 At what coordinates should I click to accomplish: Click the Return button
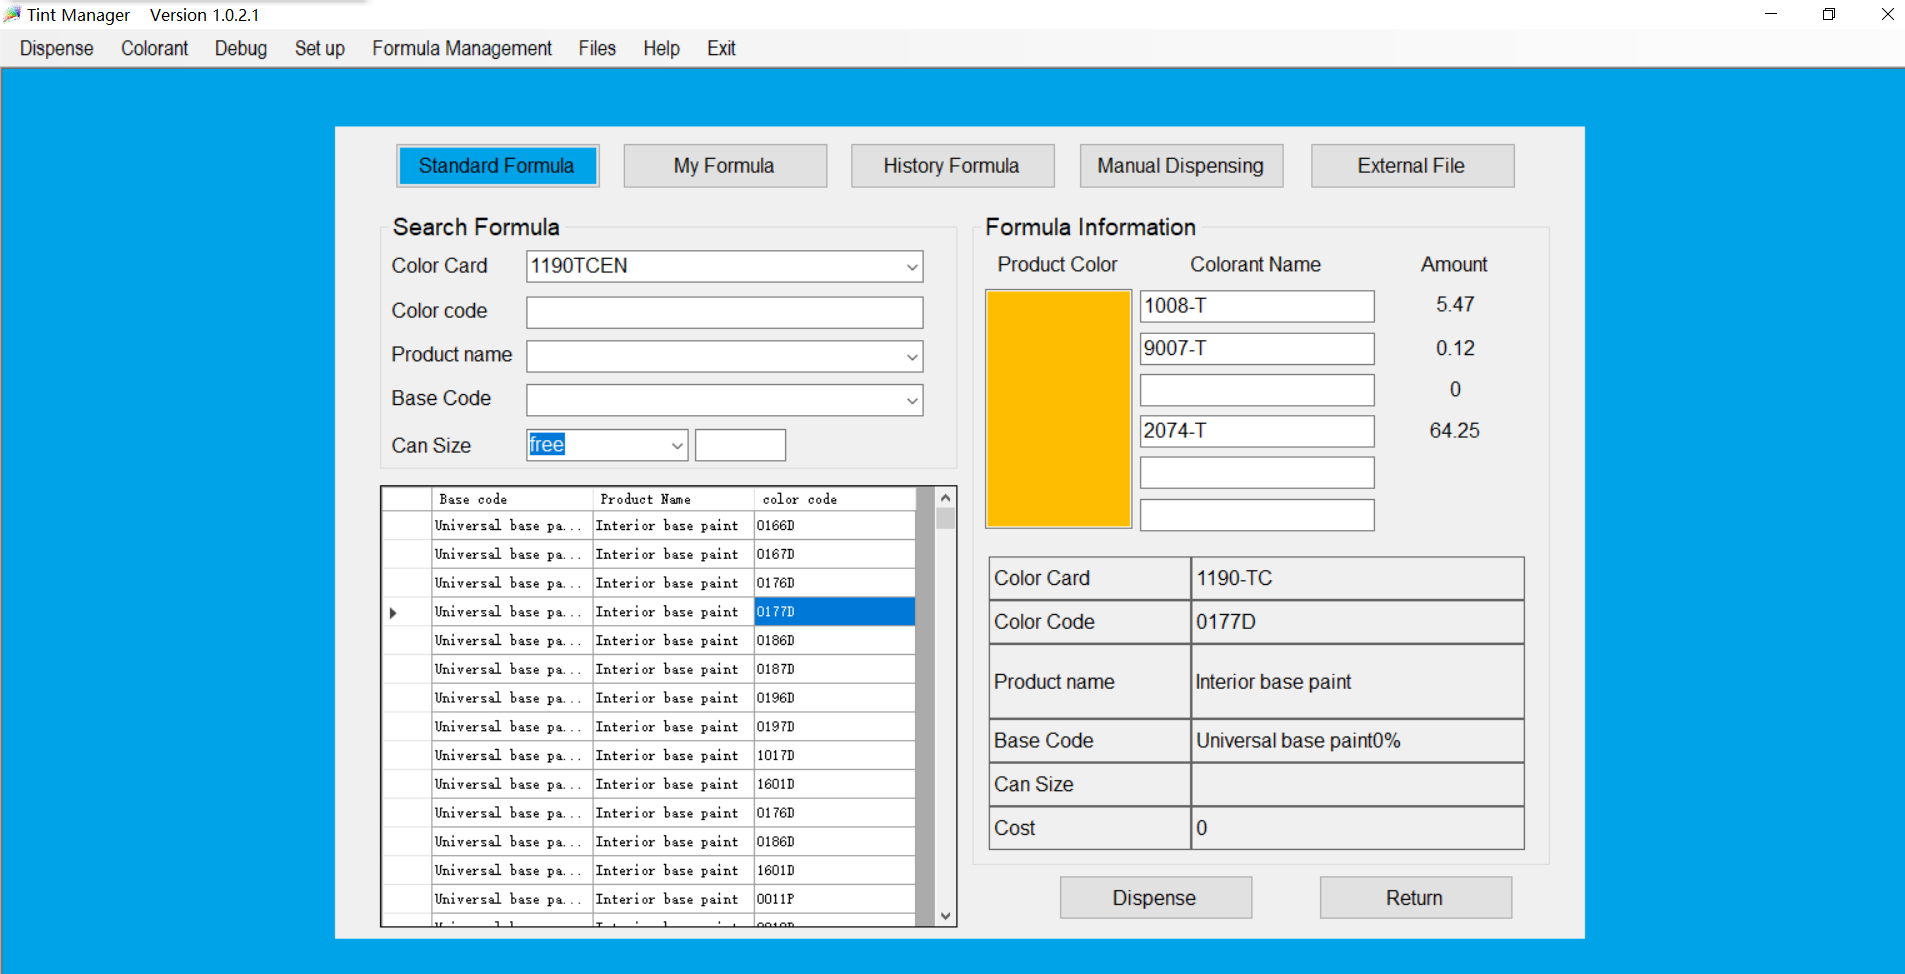click(1414, 898)
